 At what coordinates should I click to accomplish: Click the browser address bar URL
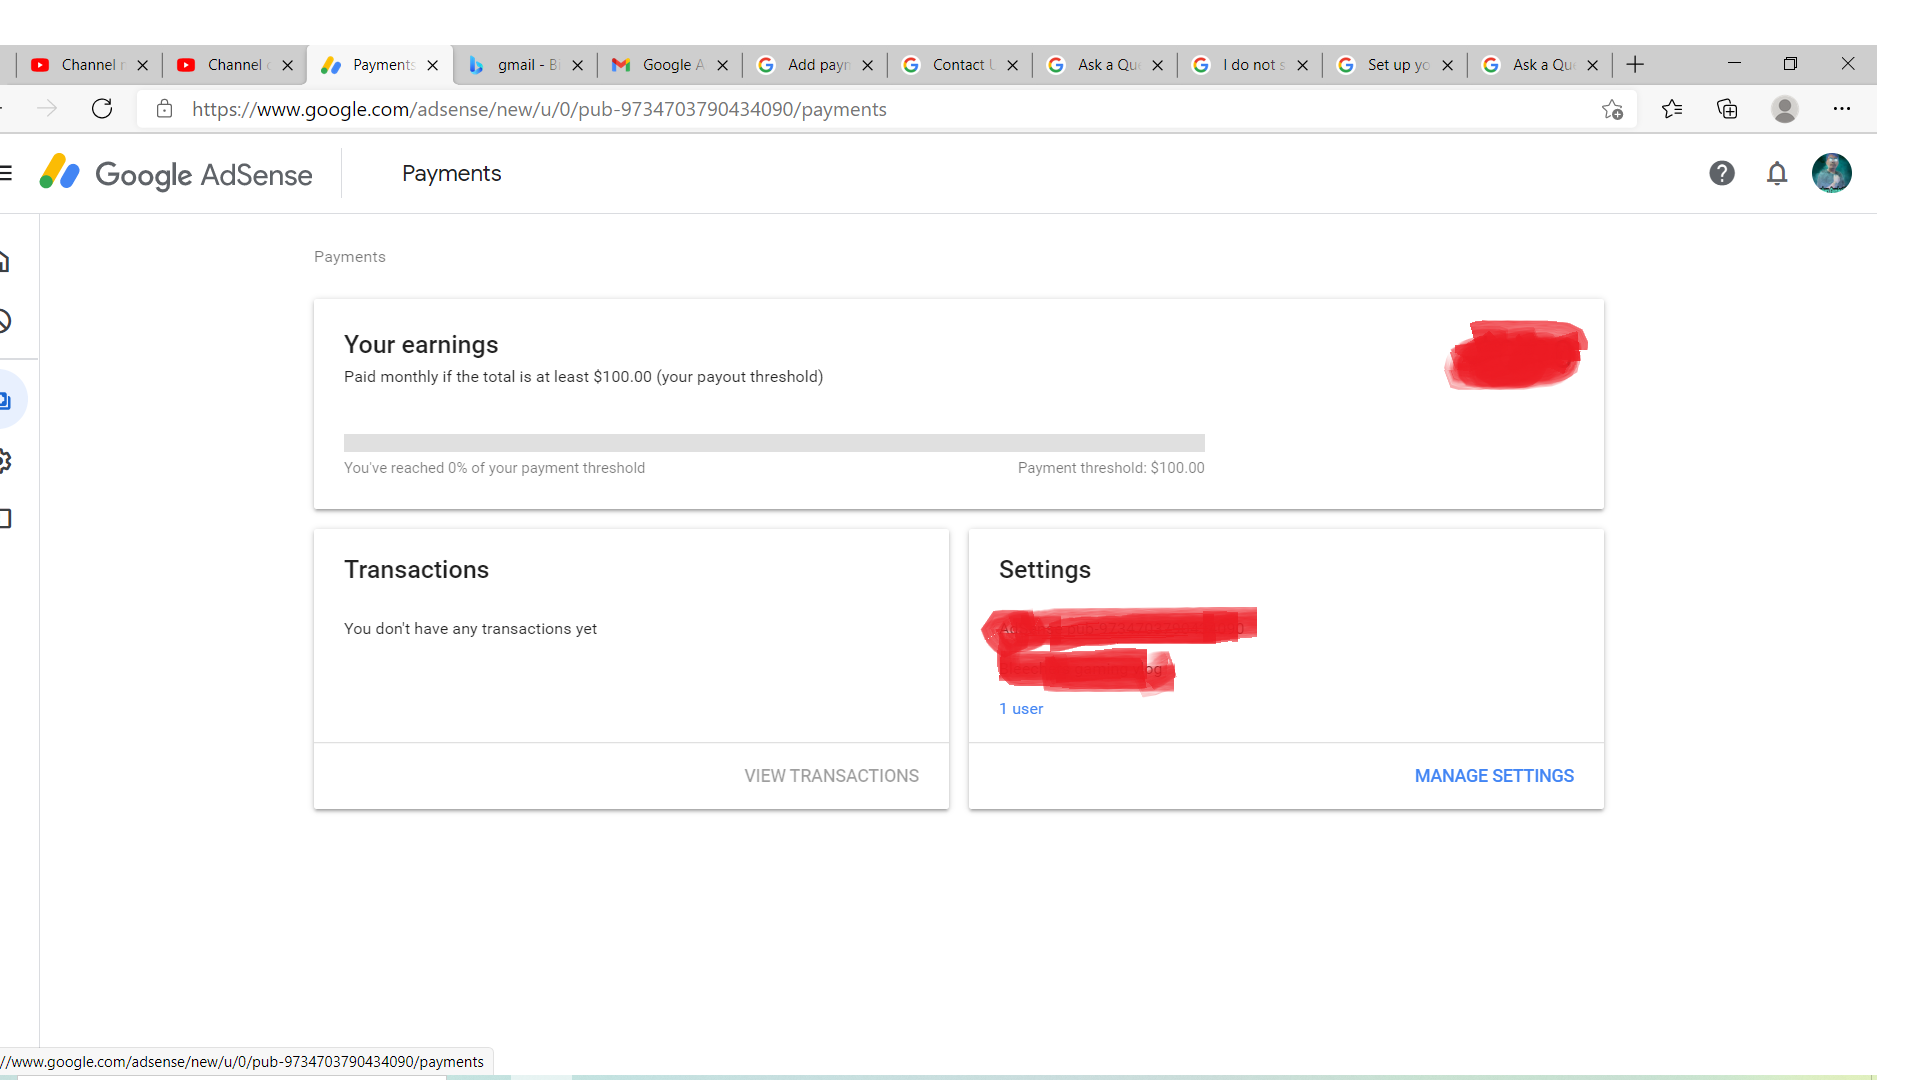point(540,110)
